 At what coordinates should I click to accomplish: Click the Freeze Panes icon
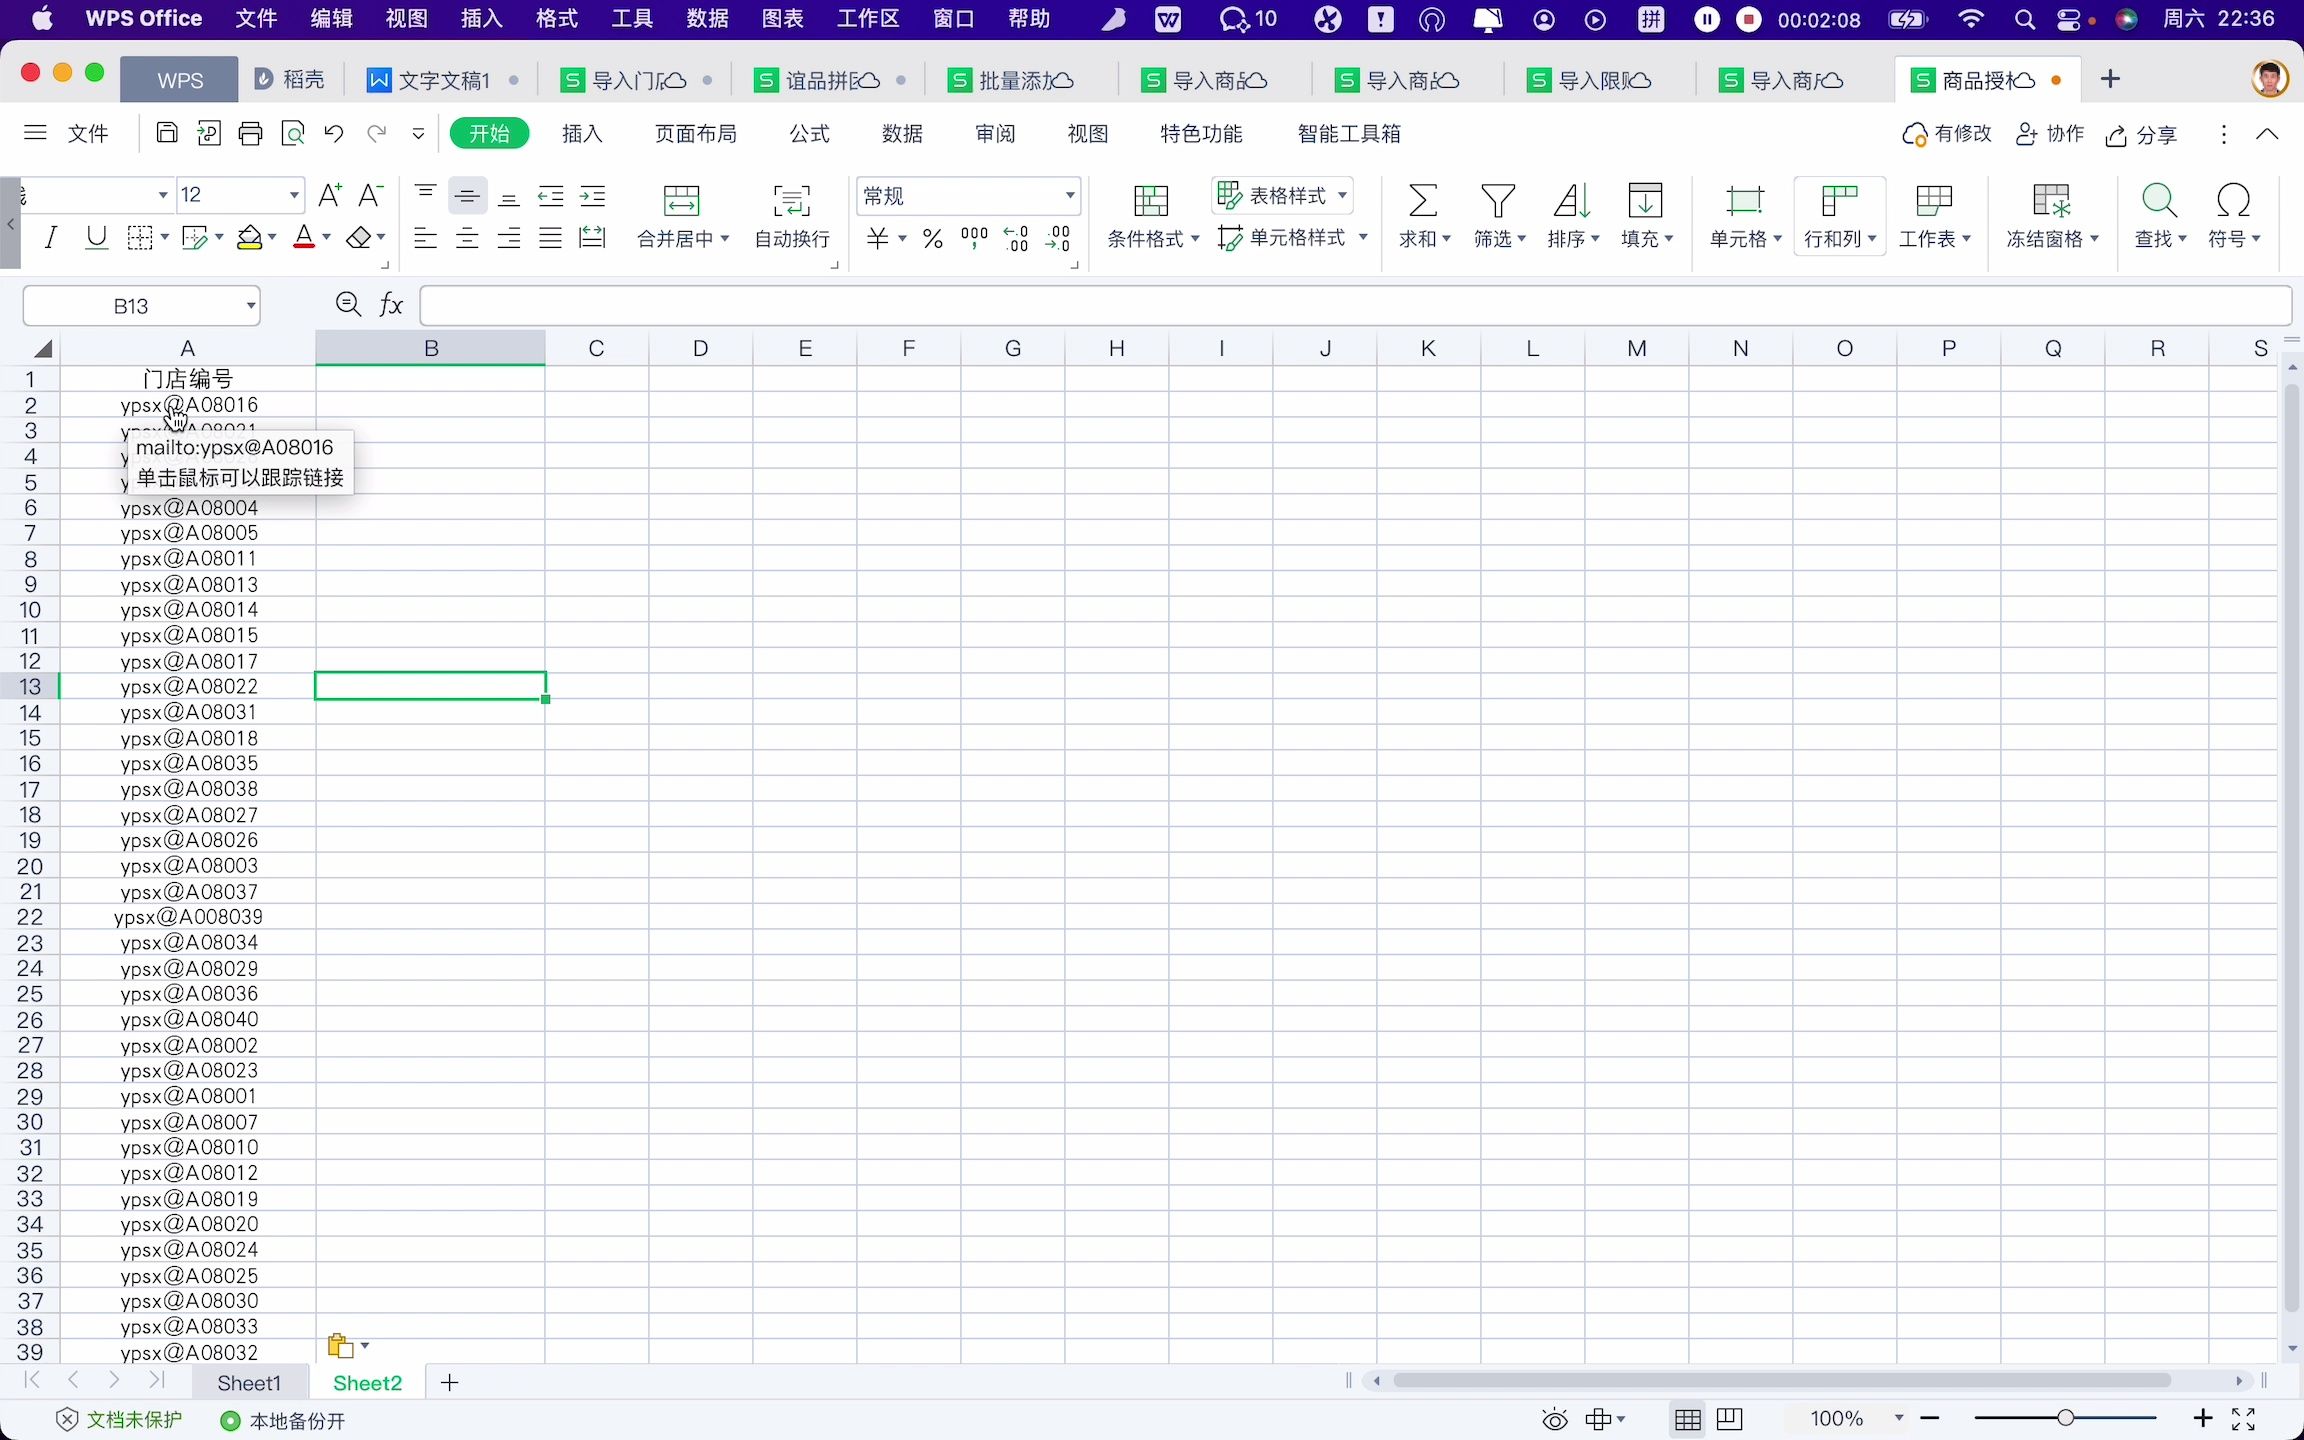[2051, 200]
